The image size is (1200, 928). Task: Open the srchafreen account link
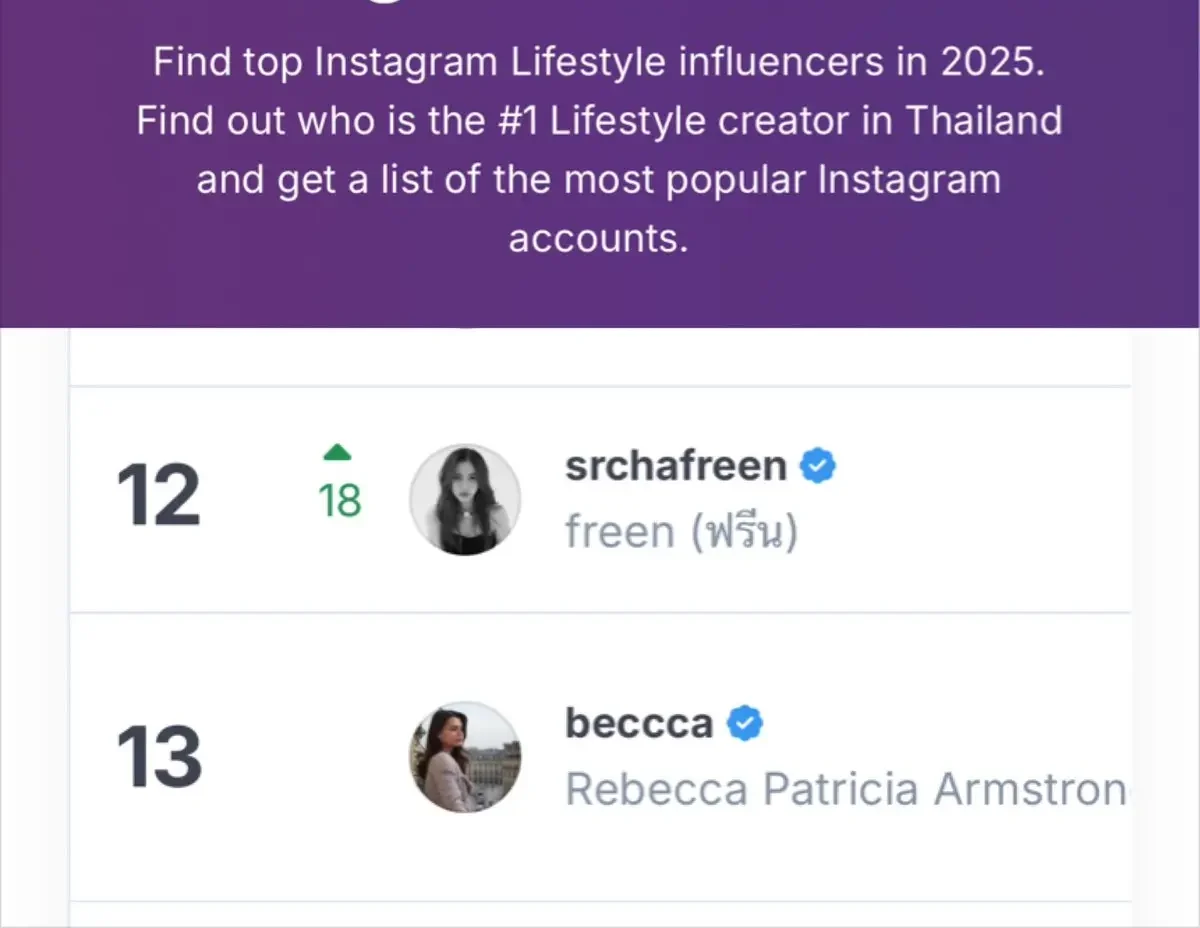(x=675, y=465)
